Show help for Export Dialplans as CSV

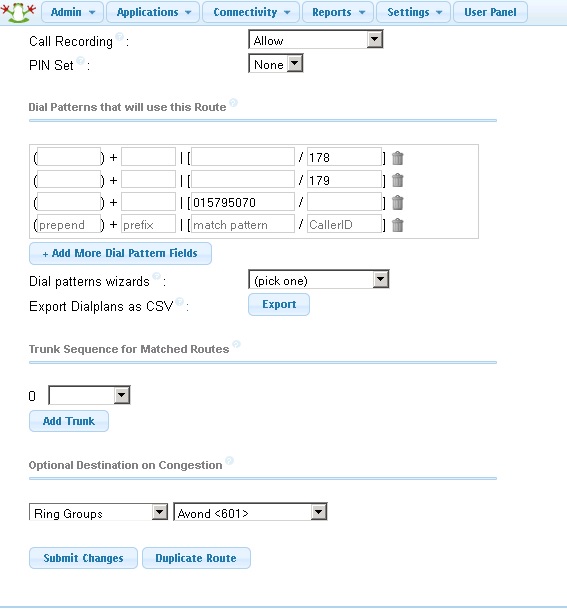coord(179,301)
